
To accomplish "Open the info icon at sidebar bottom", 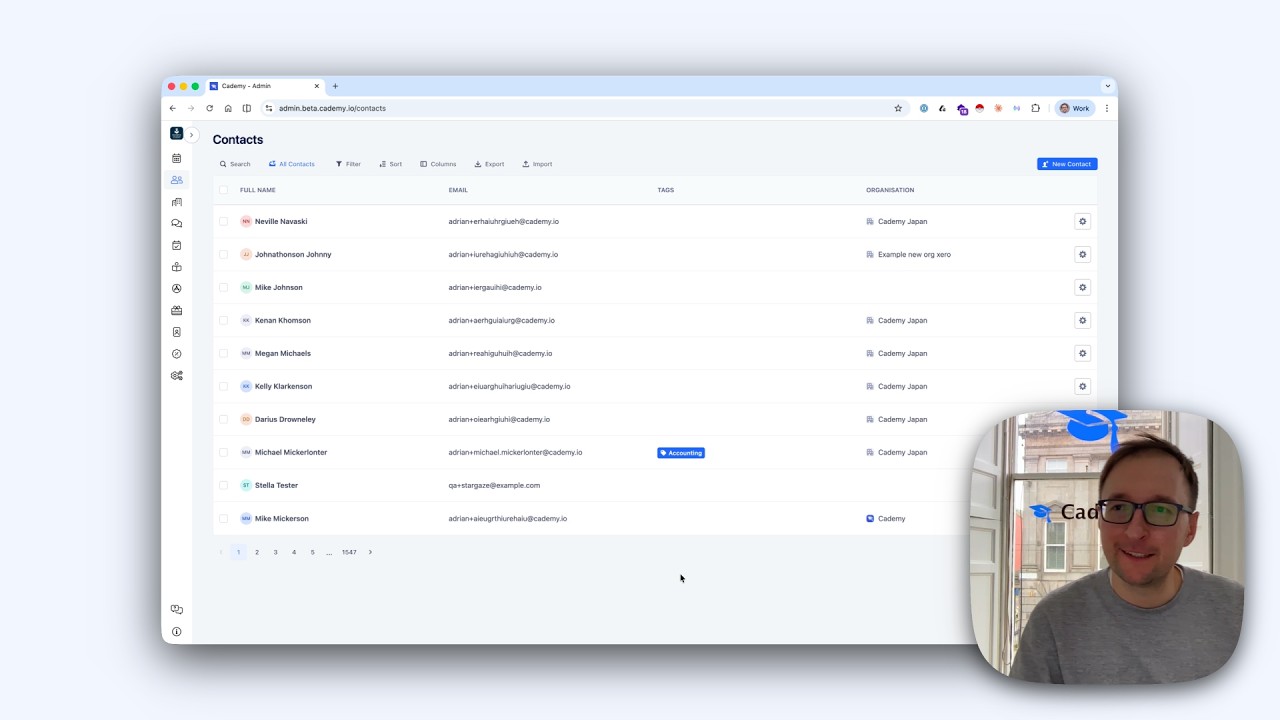I will 177,632.
